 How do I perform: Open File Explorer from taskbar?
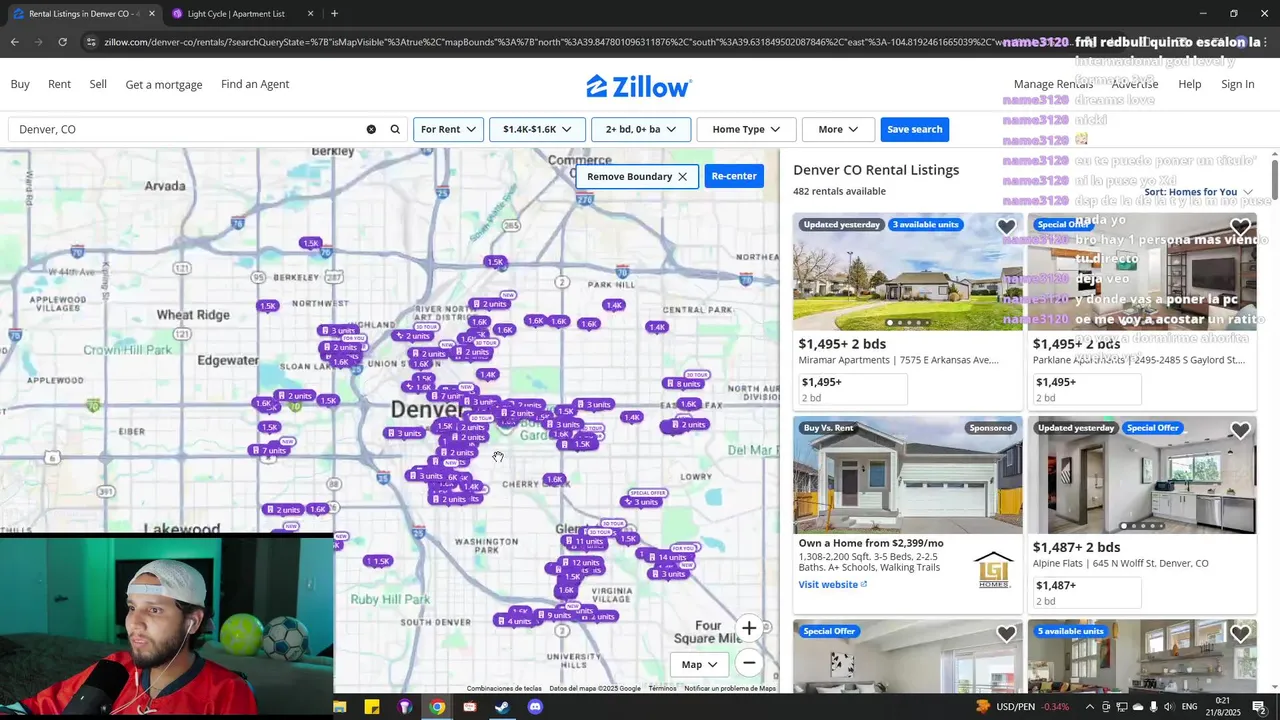click(340, 707)
